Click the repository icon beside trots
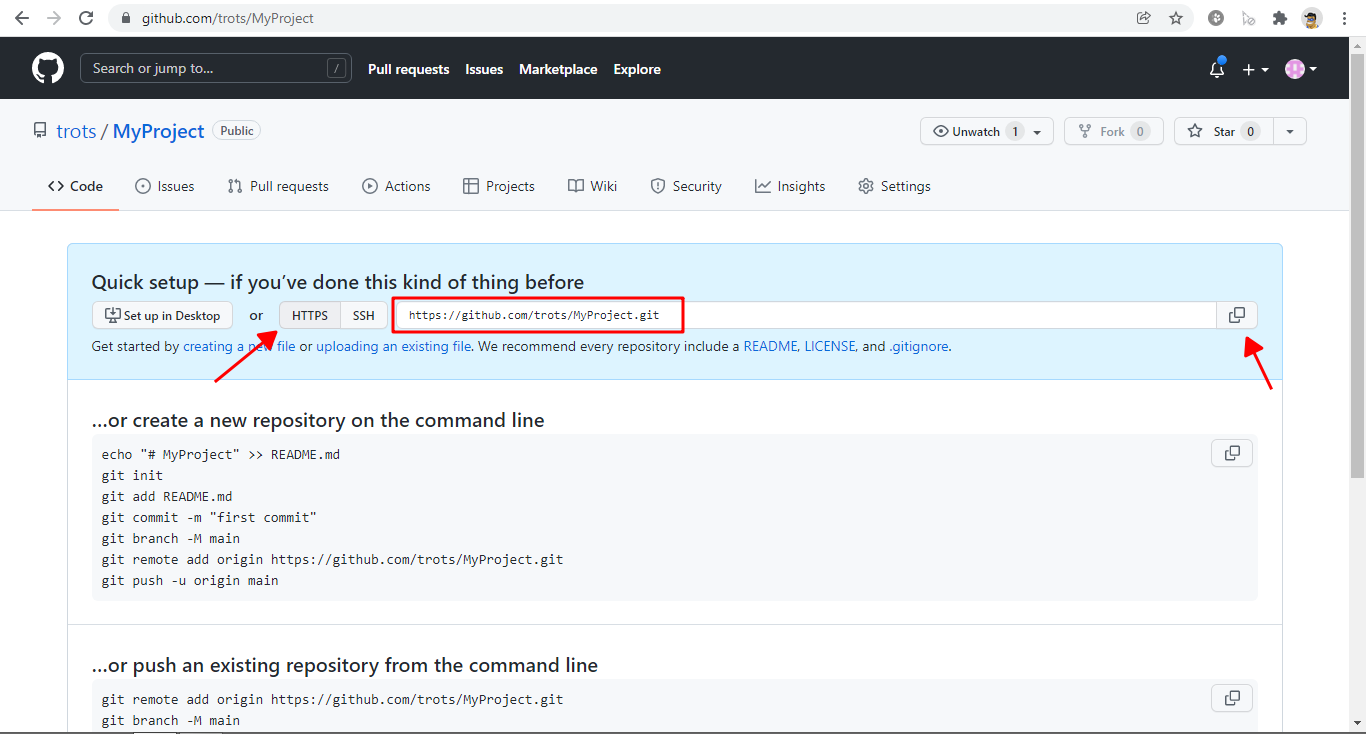 [40, 131]
